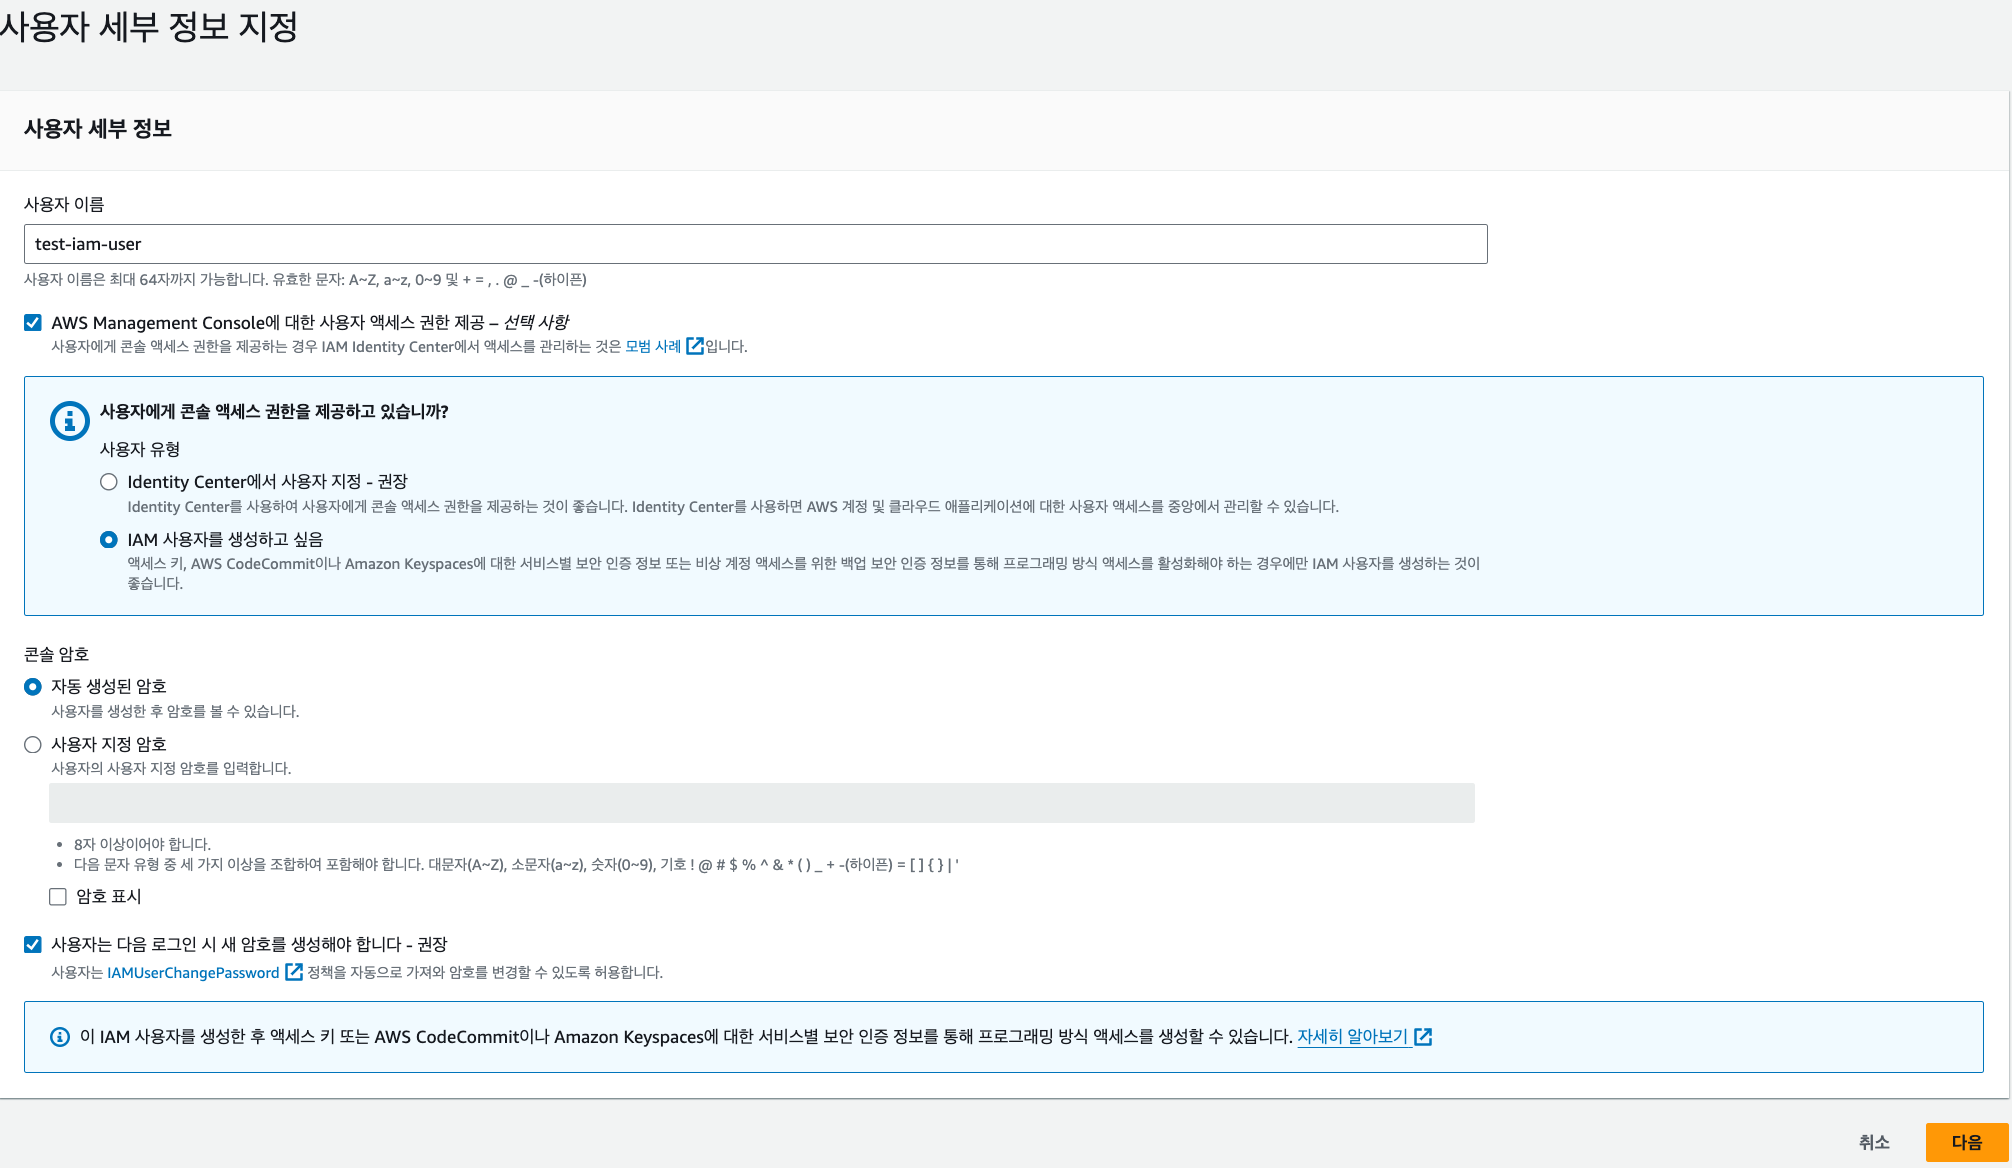Open the IAMUserChangePassword policy link
2012x1168 pixels.
click(193, 973)
